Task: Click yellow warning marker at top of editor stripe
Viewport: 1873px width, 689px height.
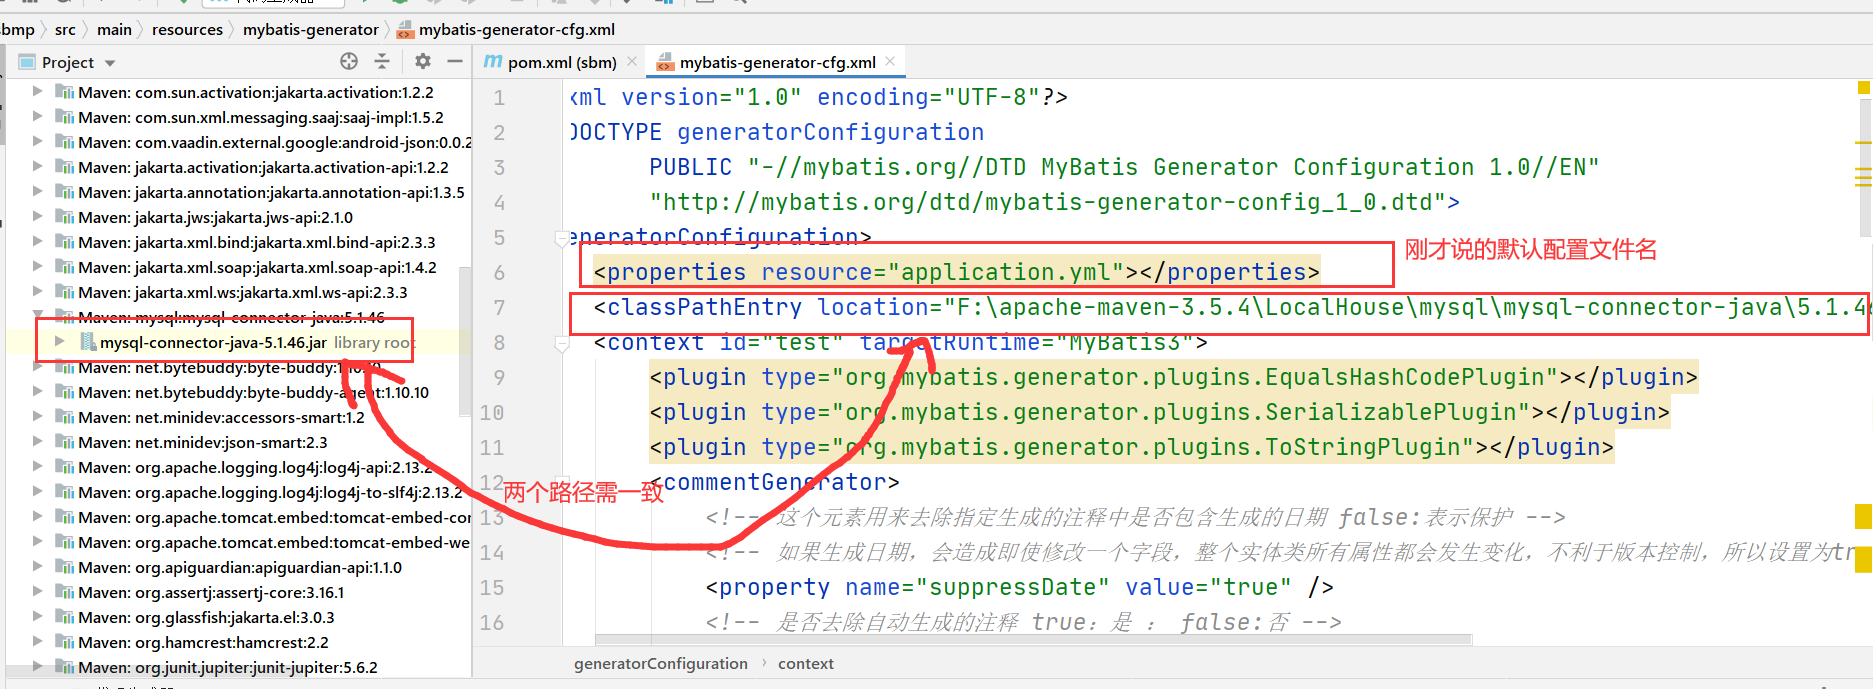Action: 1864,88
